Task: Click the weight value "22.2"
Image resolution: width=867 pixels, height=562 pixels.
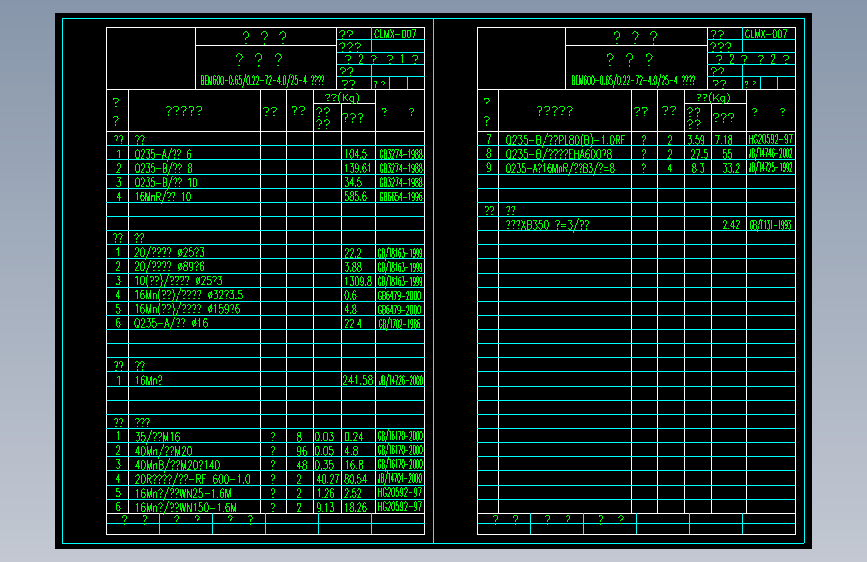Action: pyautogui.click(x=353, y=253)
